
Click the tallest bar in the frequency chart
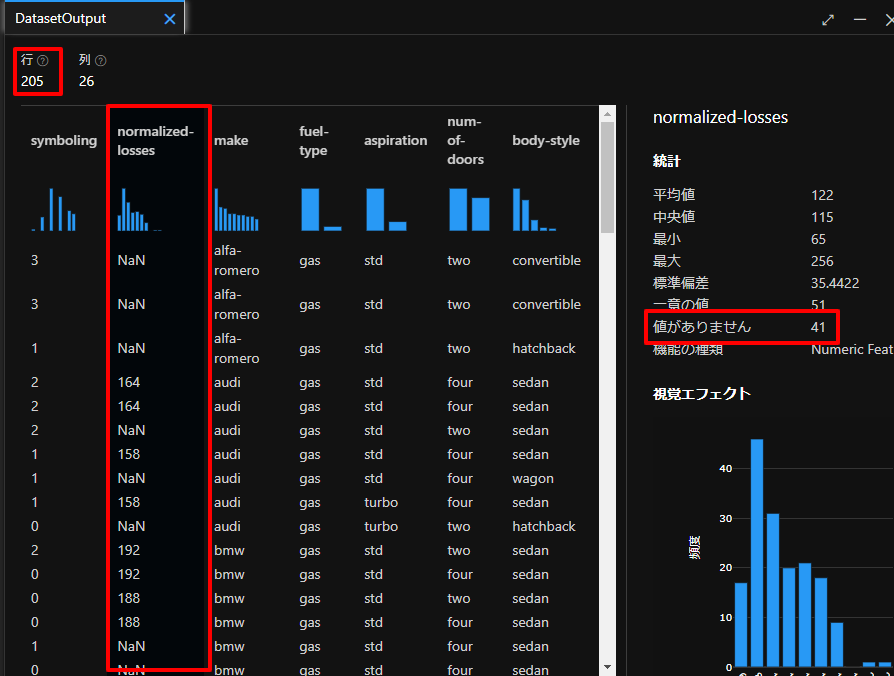click(757, 552)
